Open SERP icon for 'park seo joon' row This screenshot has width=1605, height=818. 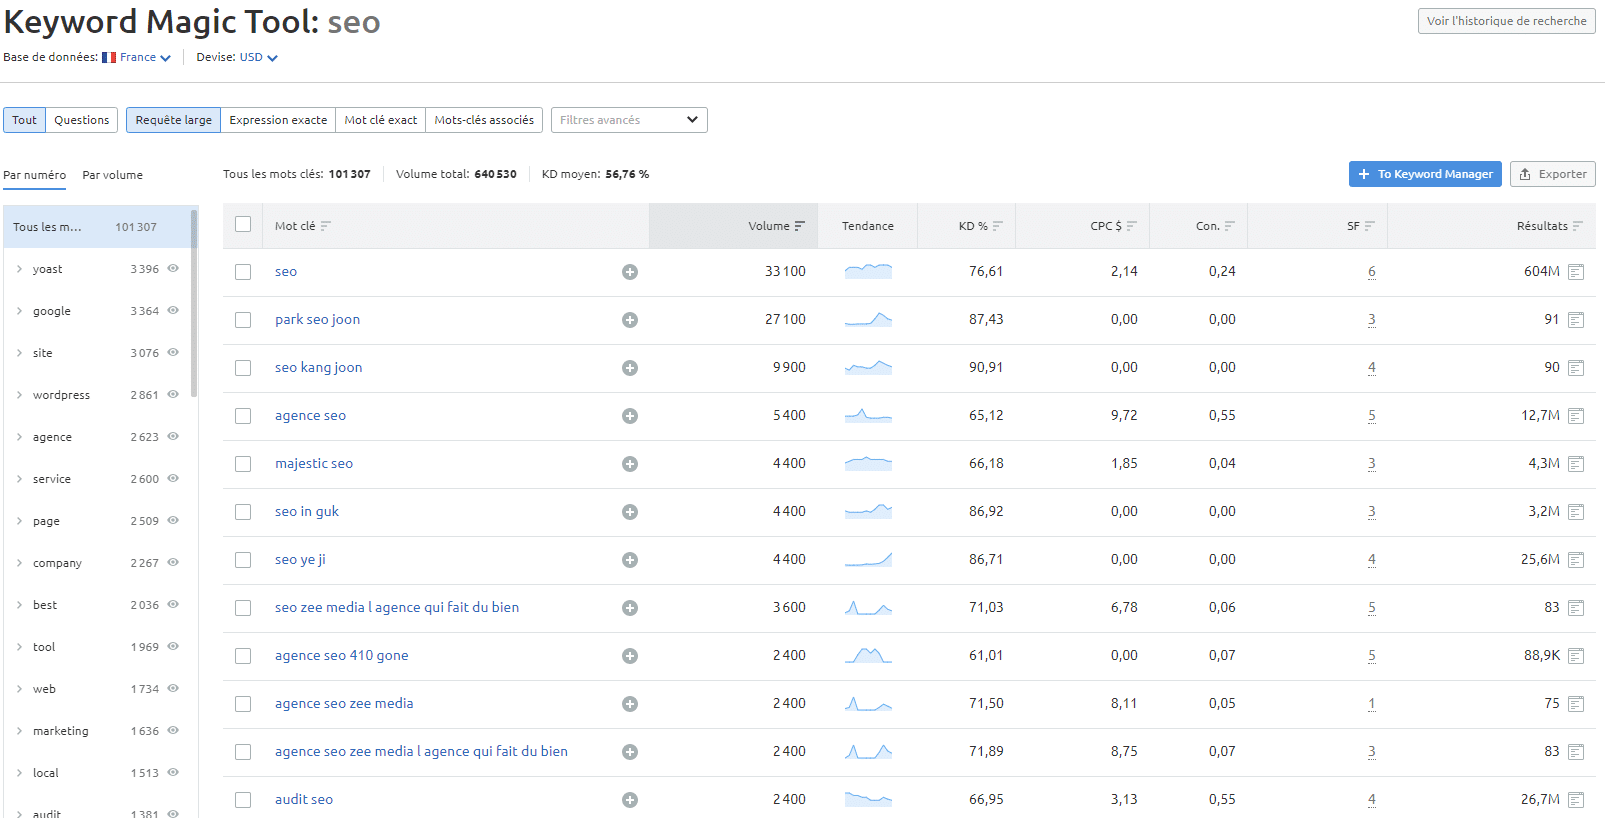pyautogui.click(x=1576, y=320)
